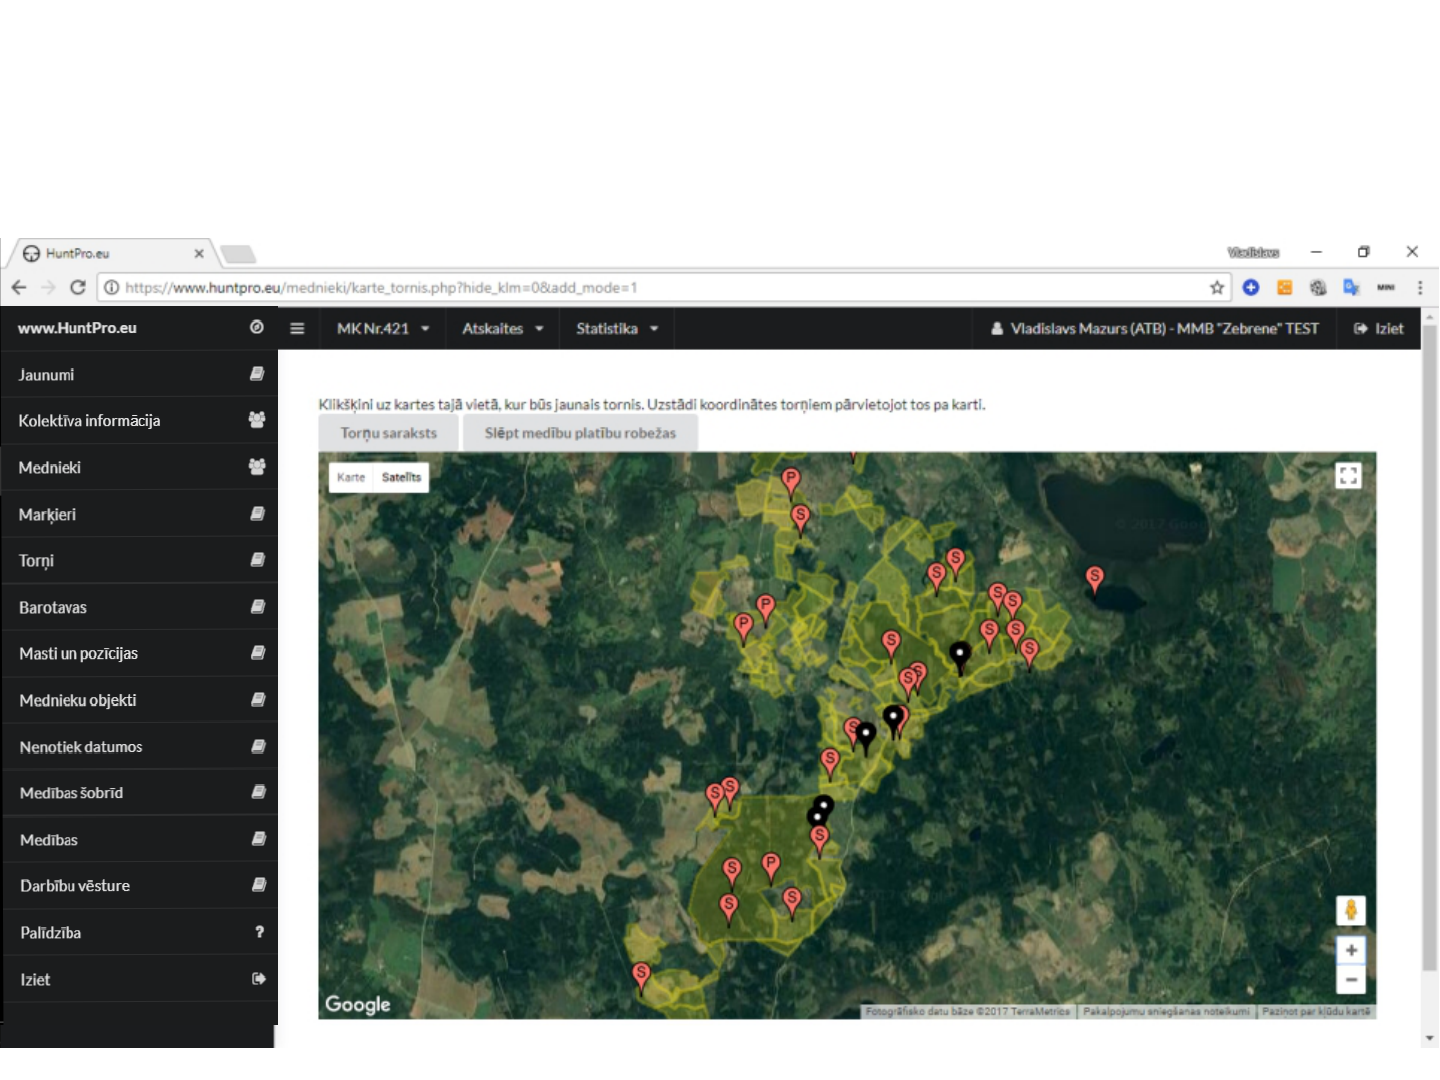Screen dimensions: 1440x1080
Task: Select the S marker nearest the Google logo
Action: point(641,975)
